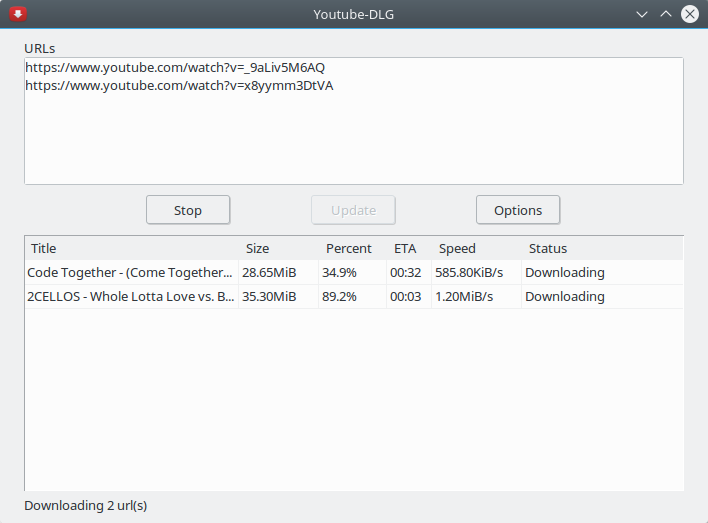Select the 2CELLOS Whole Lotta Love row
708x523 pixels.
pos(354,296)
